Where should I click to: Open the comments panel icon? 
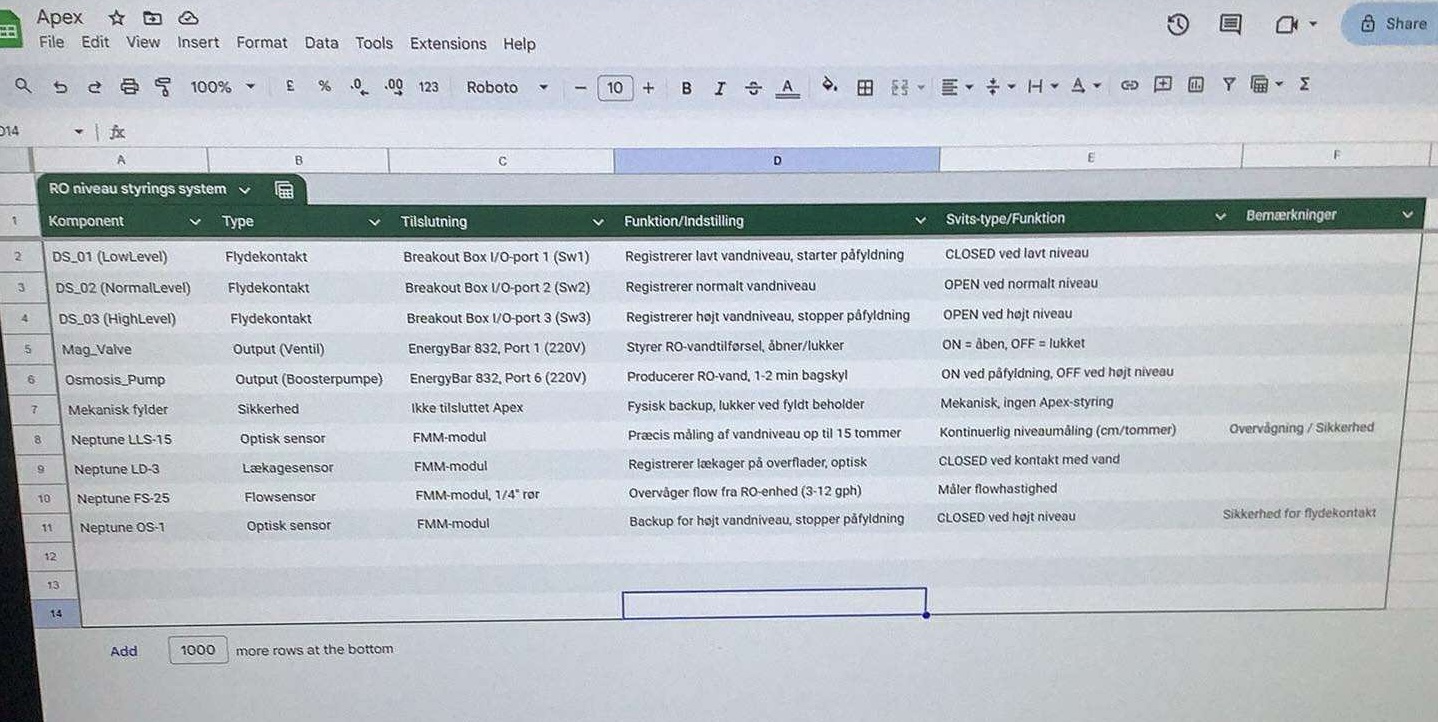point(1230,25)
